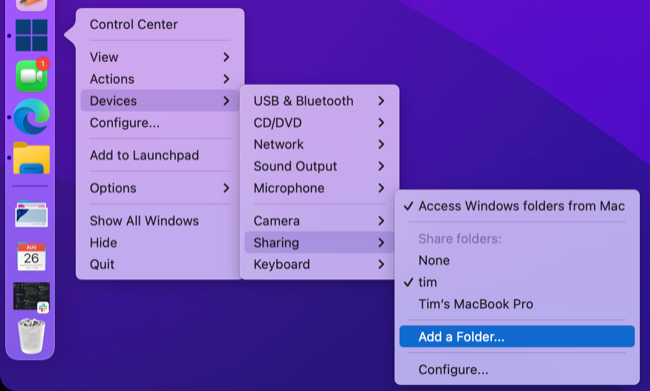
Task: Click chevron arrow next to View
Action: 226,57
